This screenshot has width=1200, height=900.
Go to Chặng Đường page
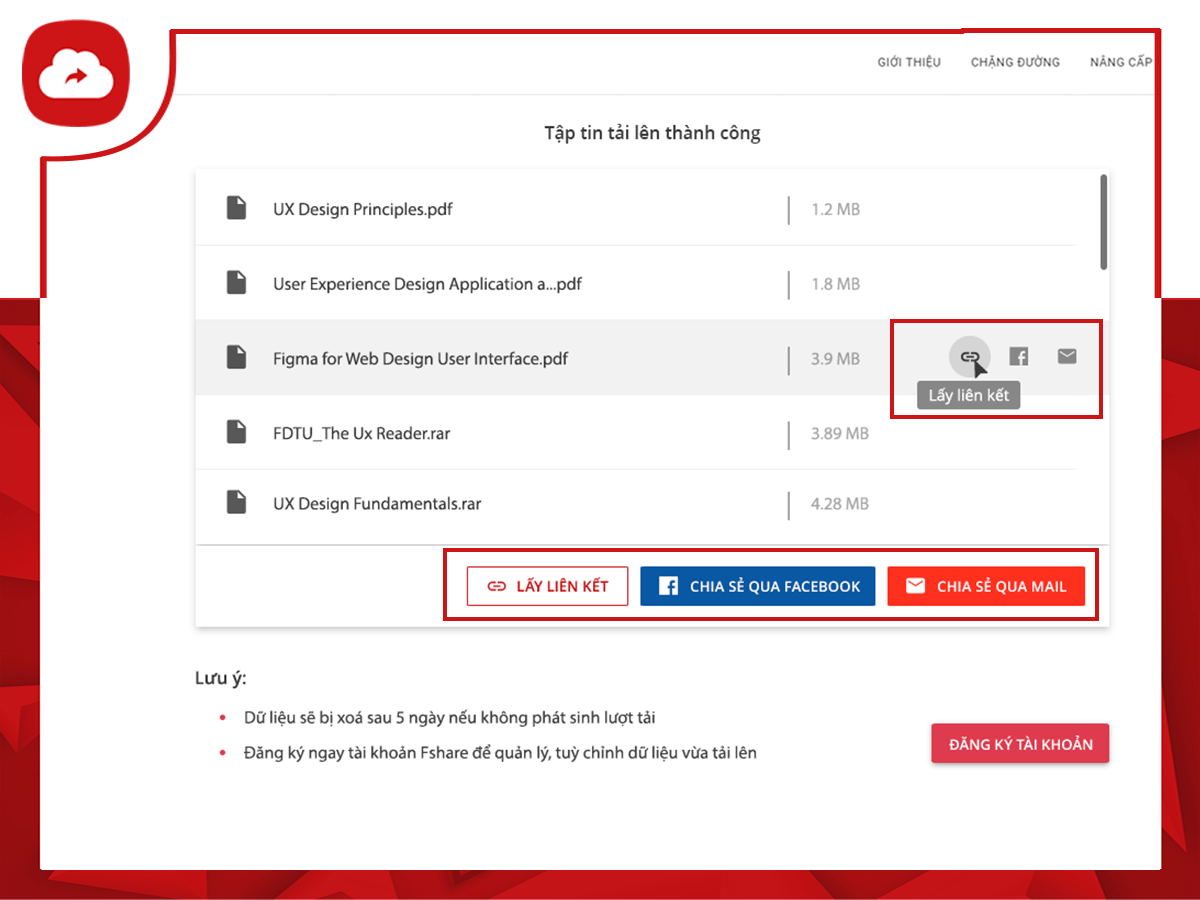(x=1015, y=62)
